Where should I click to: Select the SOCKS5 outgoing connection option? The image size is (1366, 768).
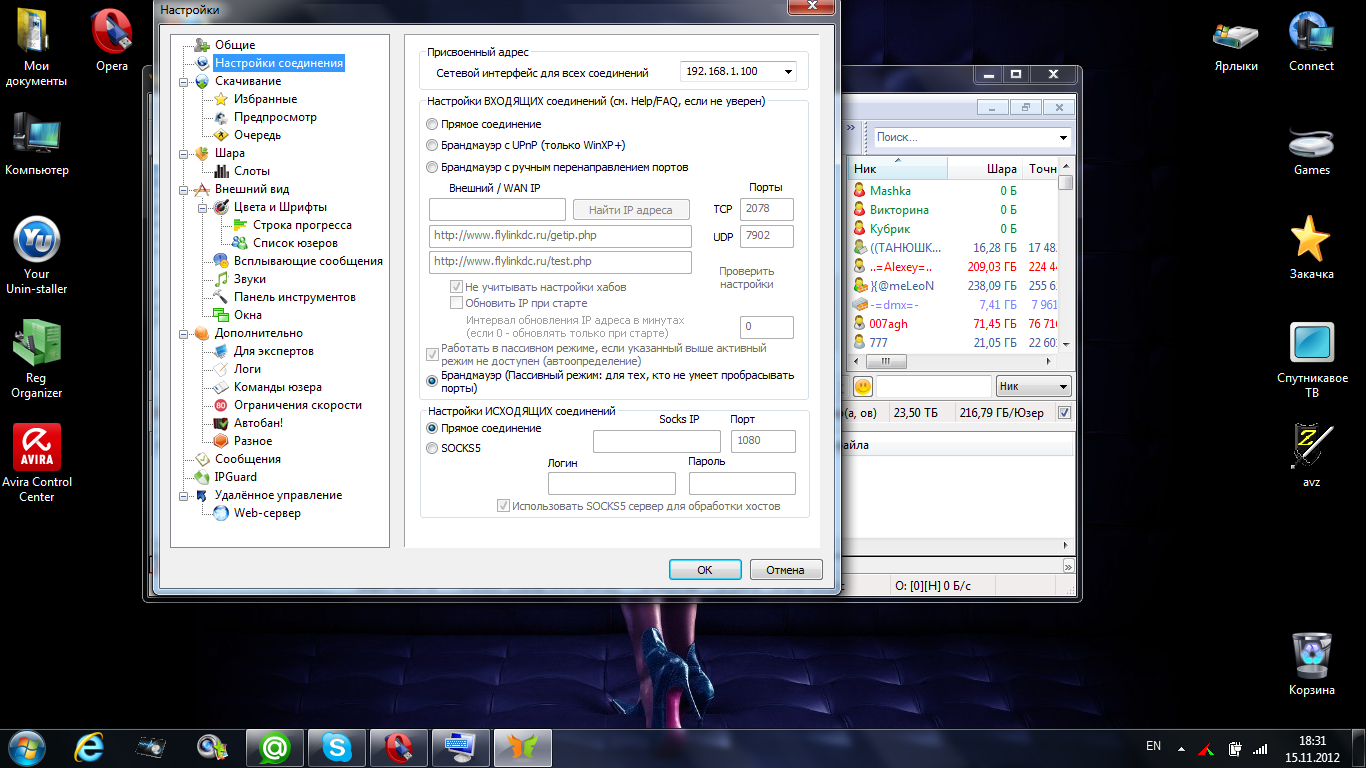[x=432, y=449]
